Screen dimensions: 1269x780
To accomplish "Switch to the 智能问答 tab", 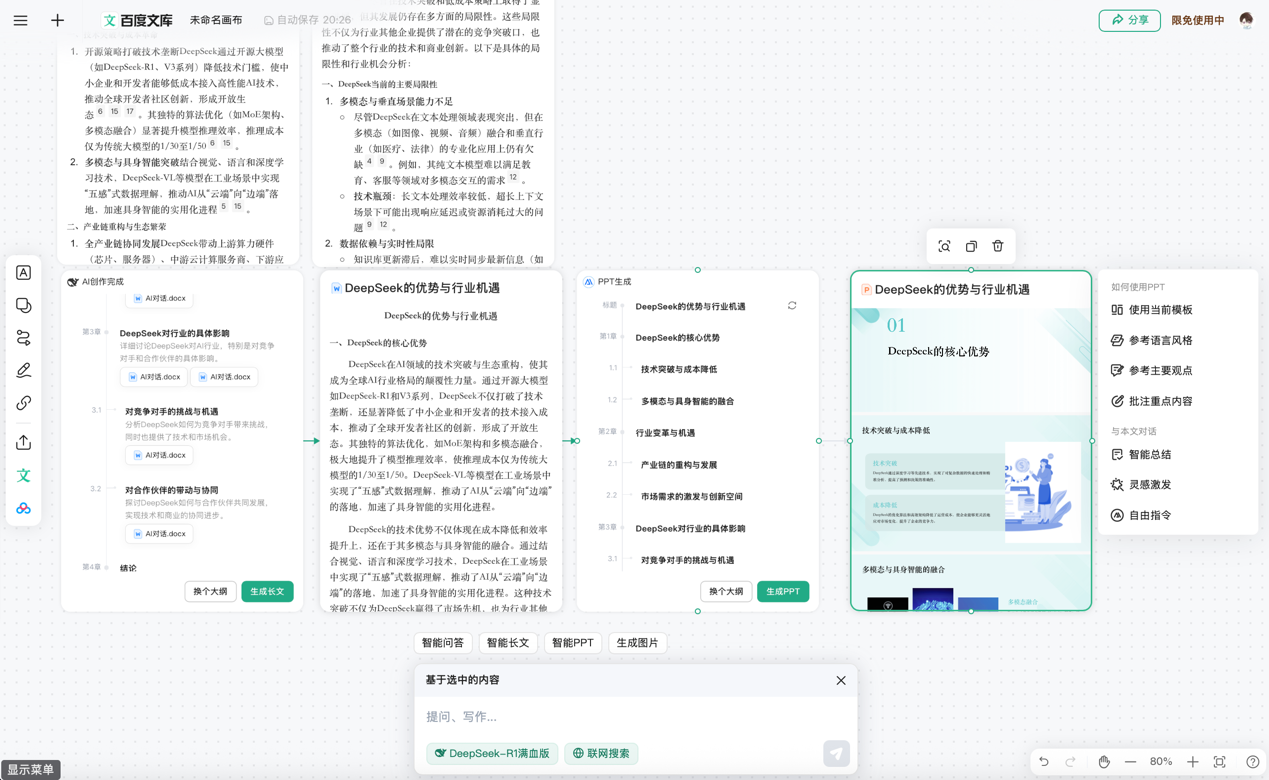I will pyautogui.click(x=443, y=643).
